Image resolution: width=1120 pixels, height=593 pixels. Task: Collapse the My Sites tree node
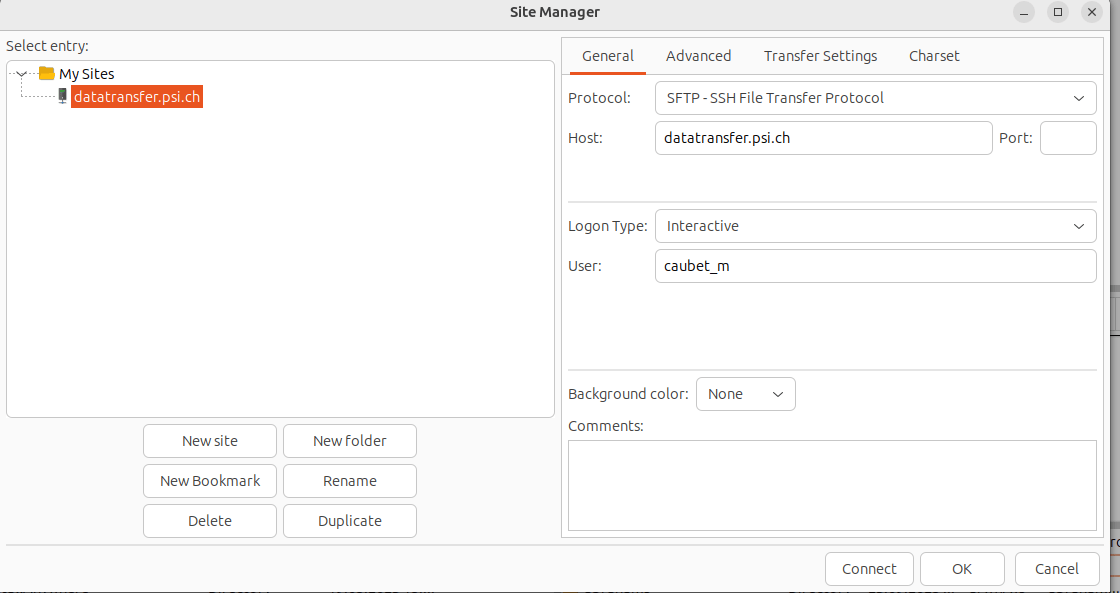(22, 74)
